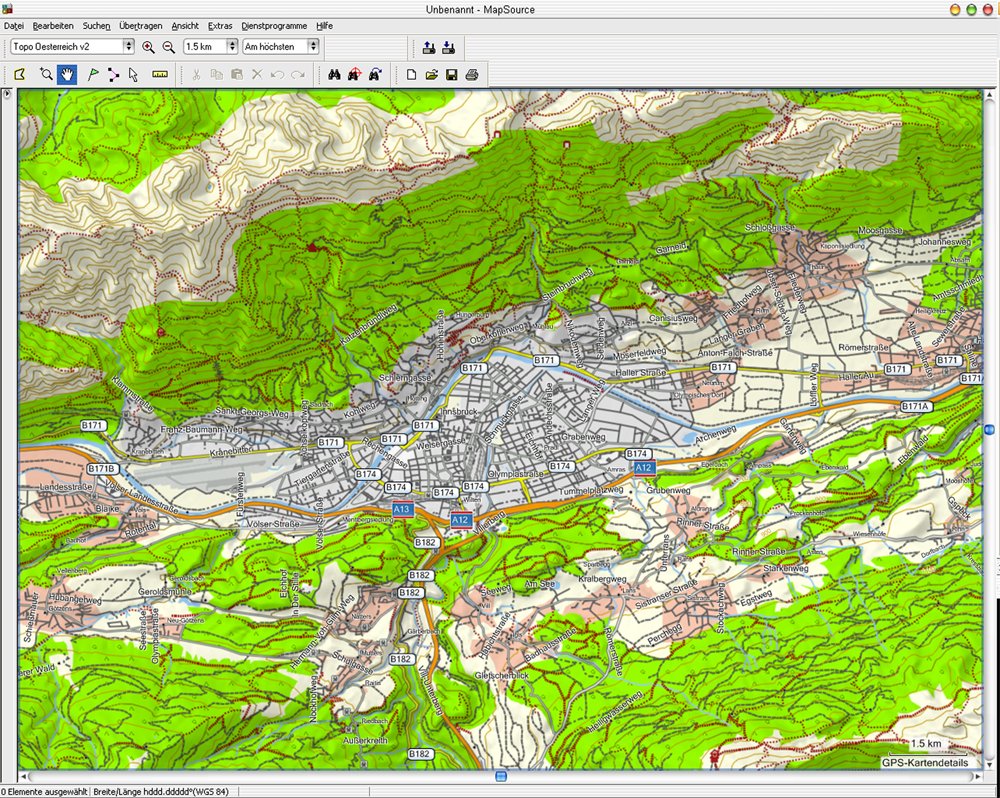
Task: Zoom out with minus magnifier
Action: coord(169,47)
